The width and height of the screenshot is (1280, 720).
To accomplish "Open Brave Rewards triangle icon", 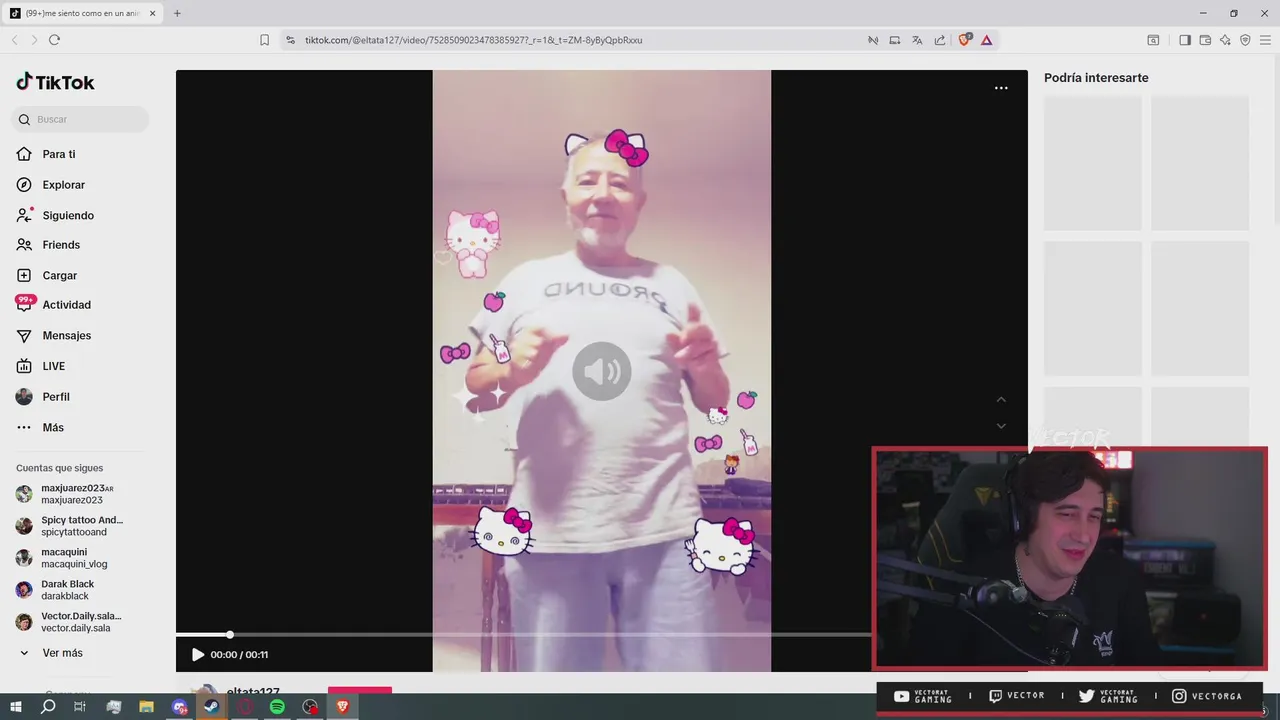I will (986, 40).
